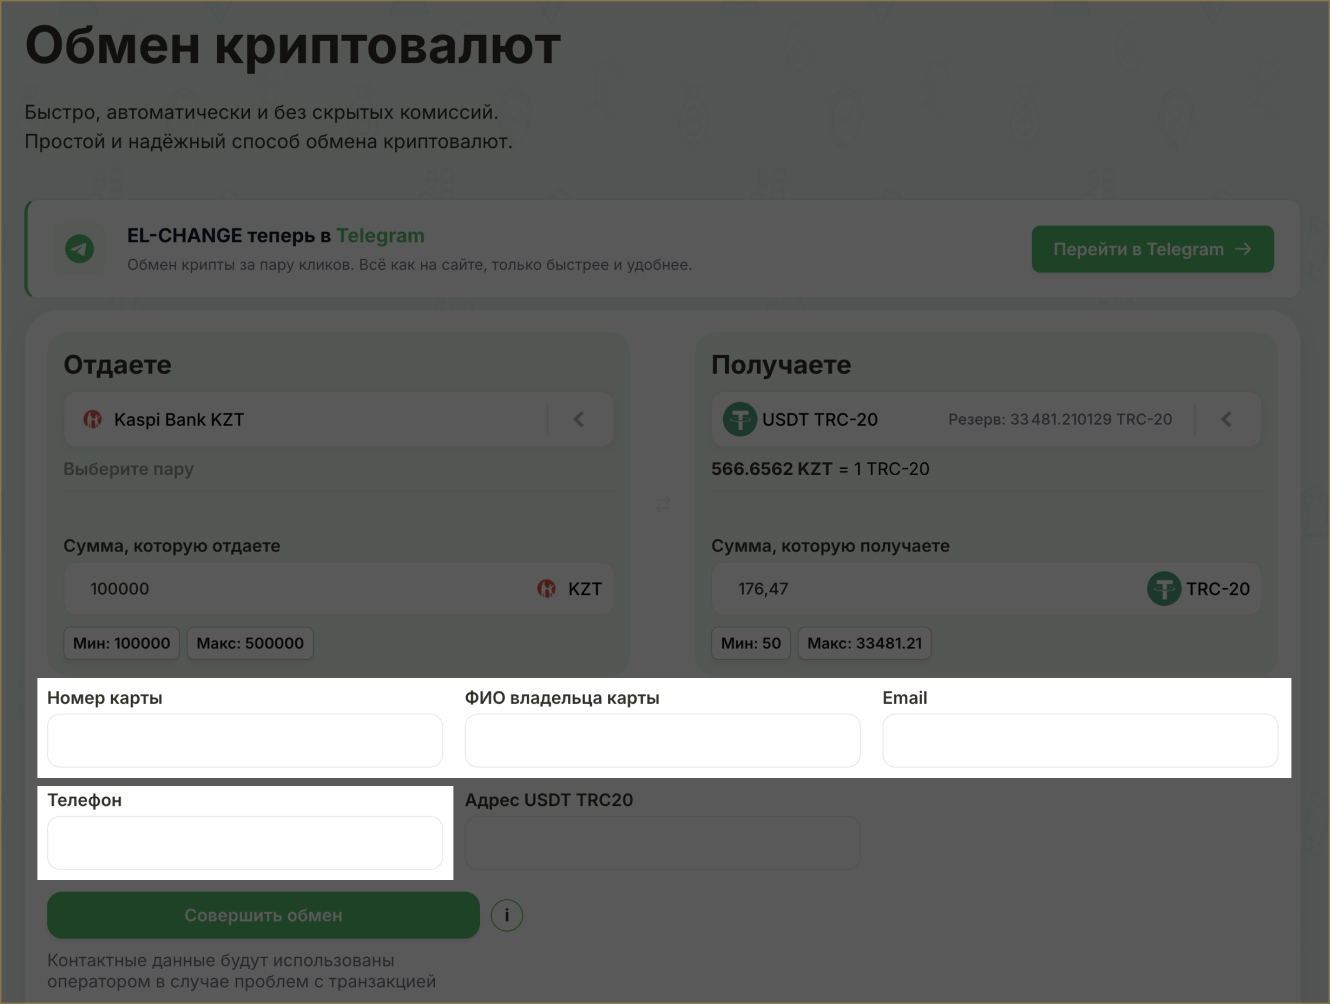This screenshot has width=1330, height=1004.
Task: Click the Kaspi Bank logo icon
Action: click(x=92, y=419)
